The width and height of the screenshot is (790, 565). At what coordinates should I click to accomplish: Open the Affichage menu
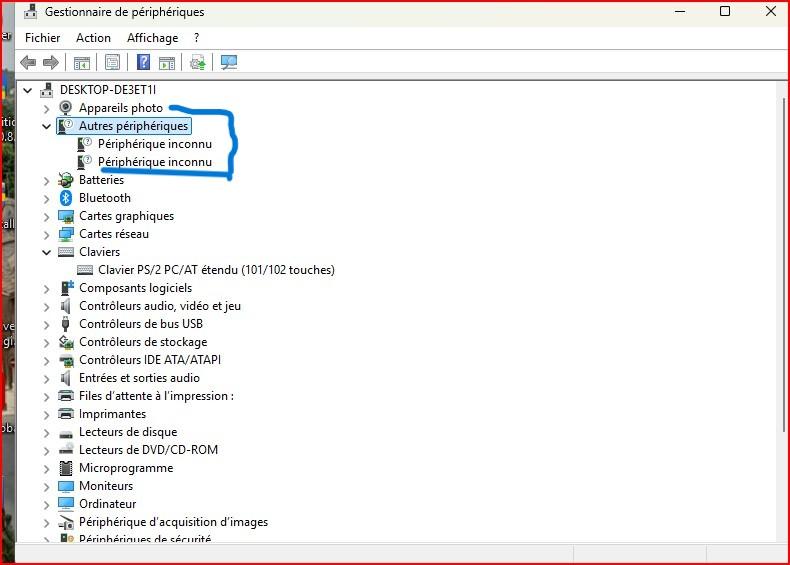coord(153,38)
